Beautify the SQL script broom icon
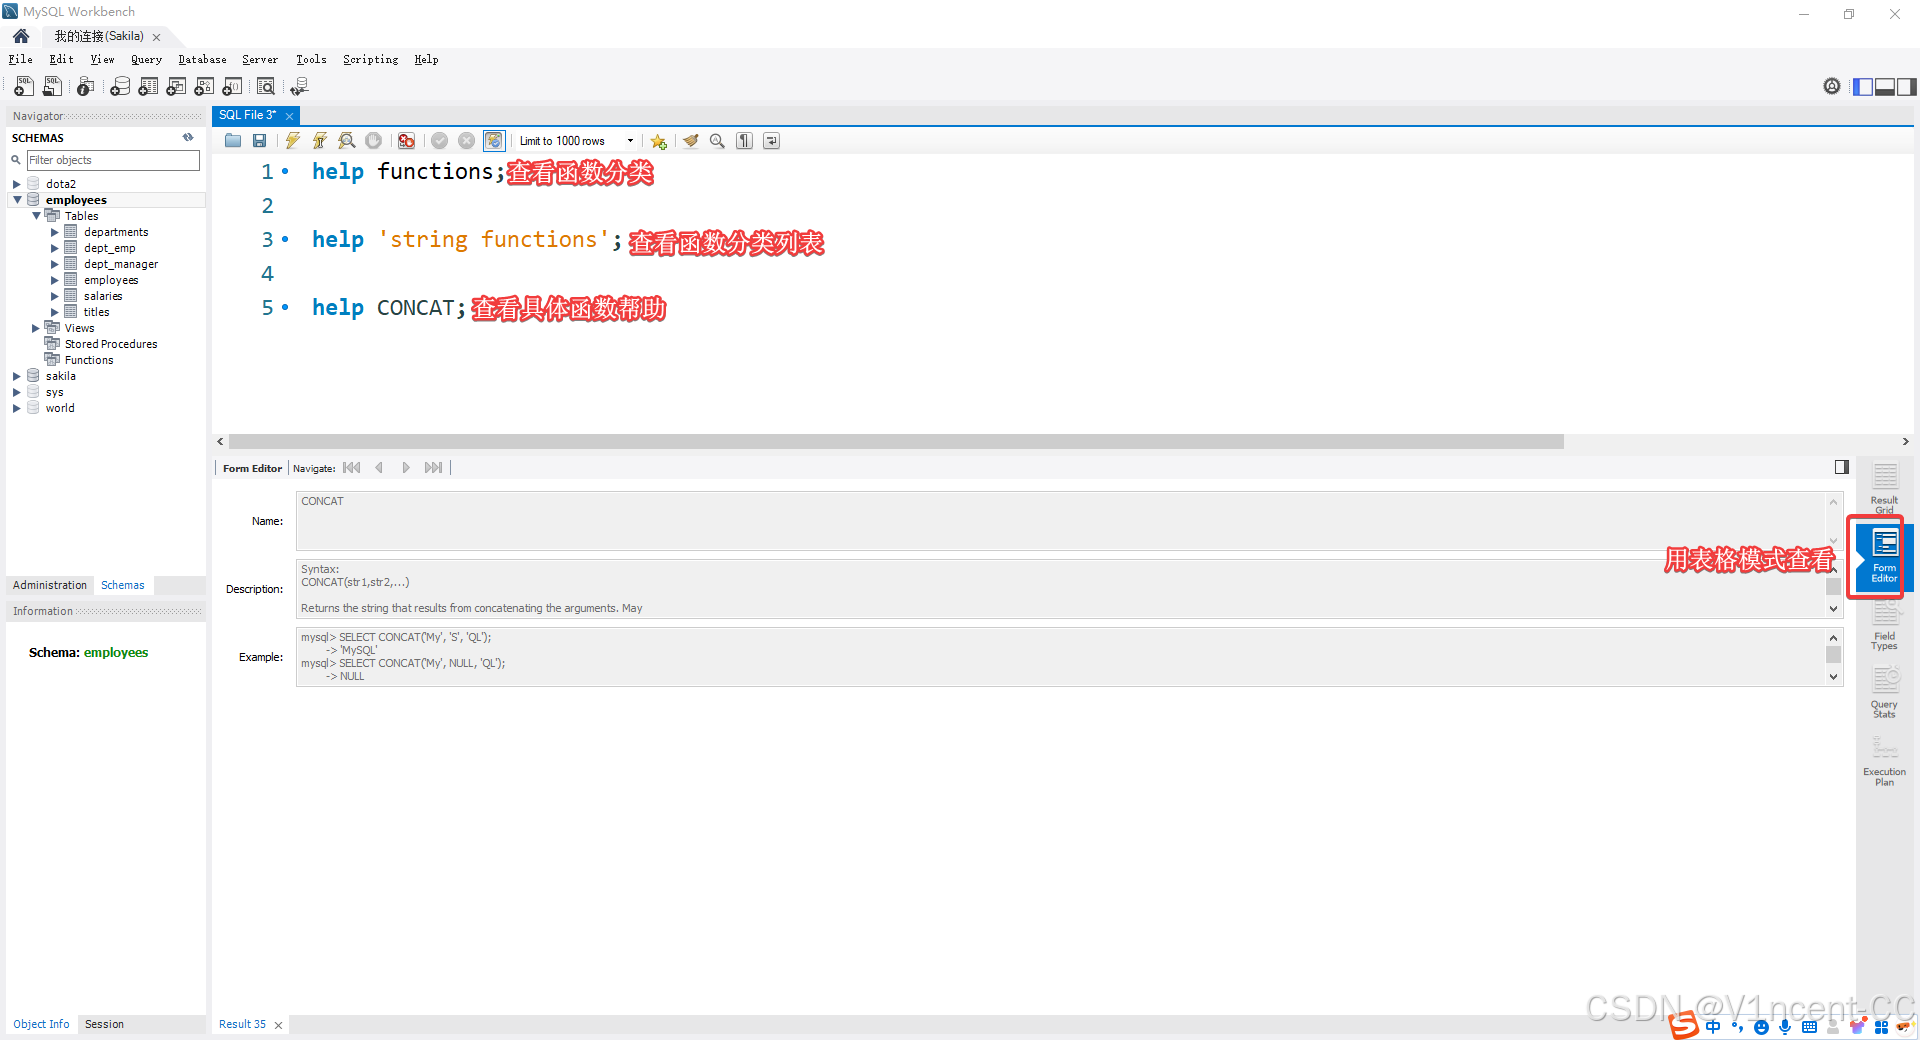The height and width of the screenshot is (1040, 1920). 691,141
